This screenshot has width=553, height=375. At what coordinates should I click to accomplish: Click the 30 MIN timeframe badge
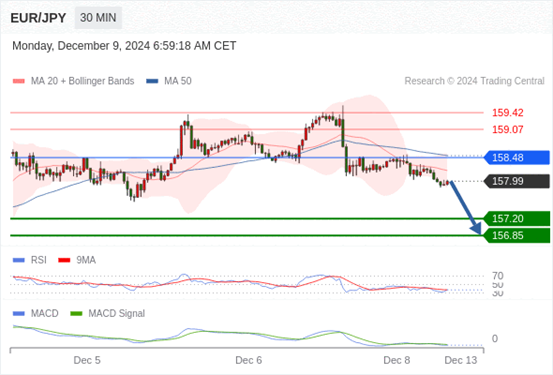(x=98, y=18)
